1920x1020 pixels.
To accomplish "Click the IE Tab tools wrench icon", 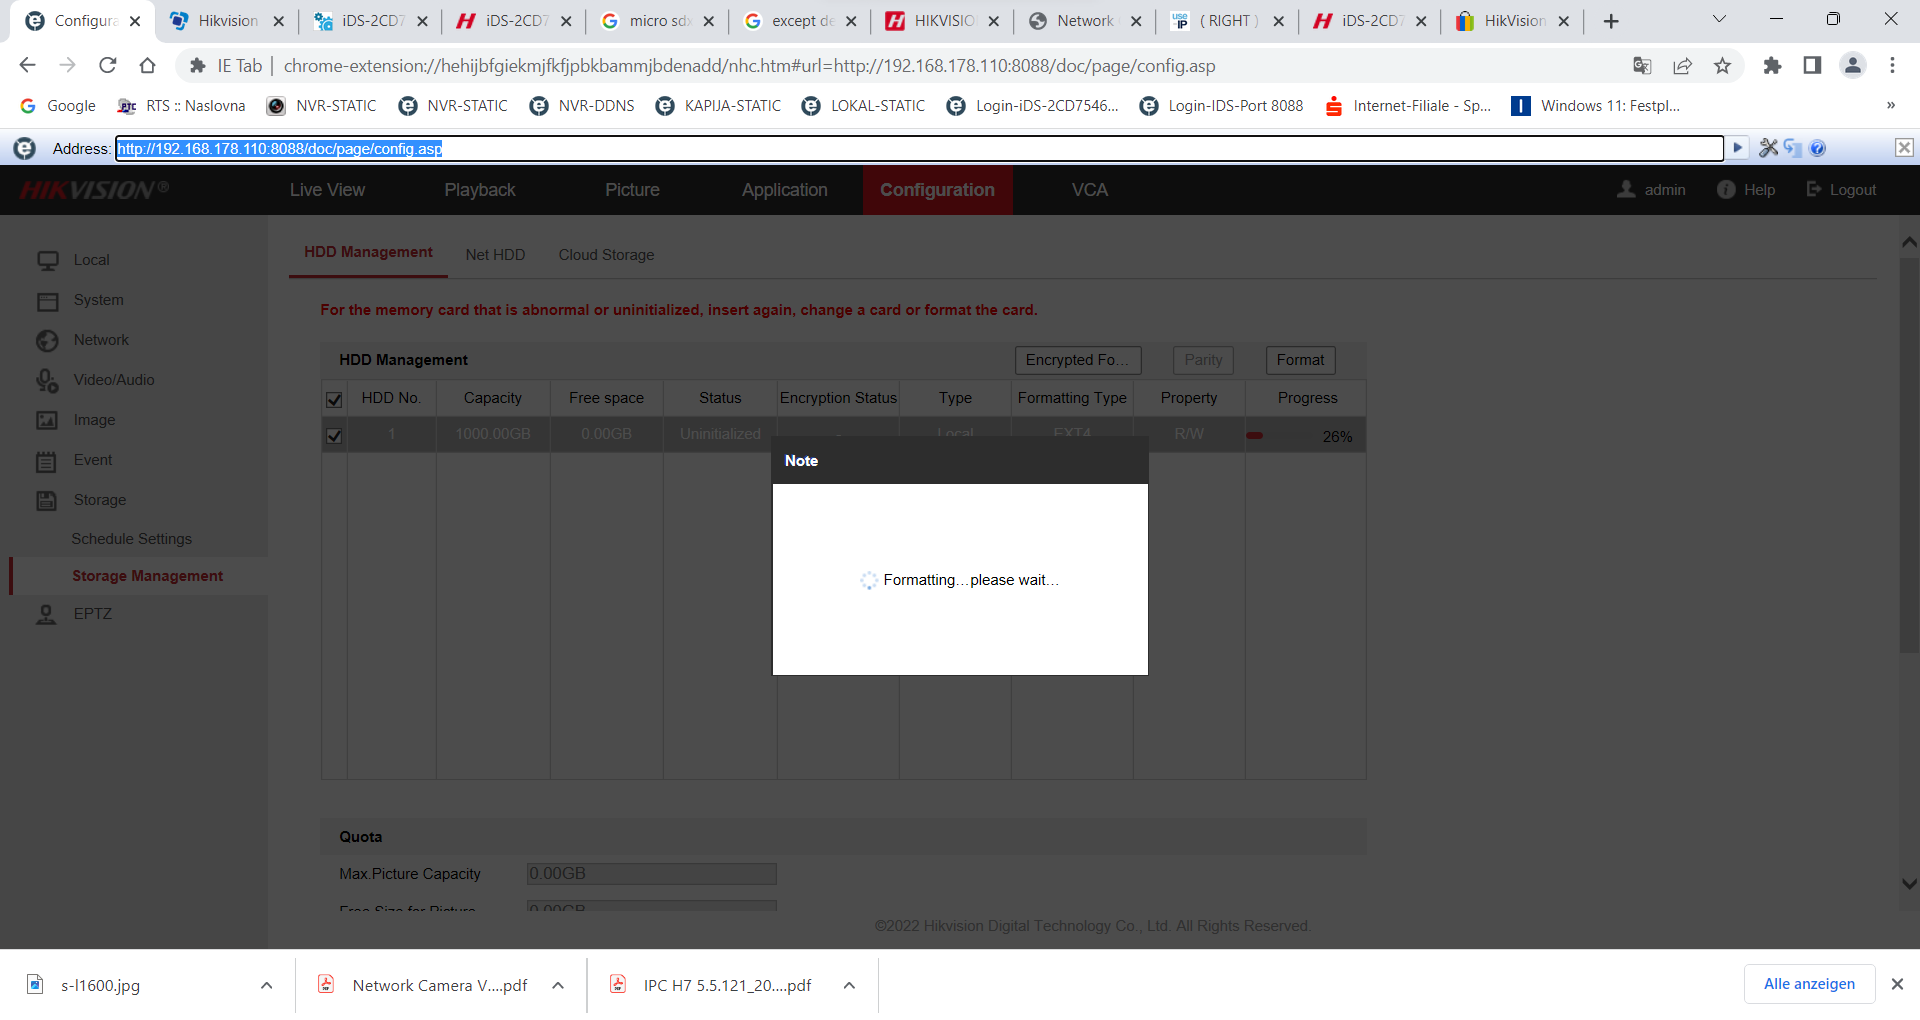I will pyautogui.click(x=1768, y=148).
